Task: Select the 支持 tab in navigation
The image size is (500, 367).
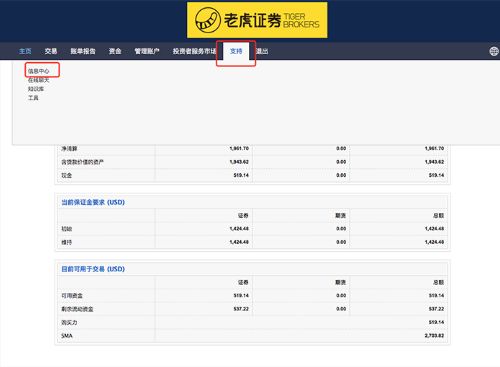Action: pyautogui.click(x=236, y=51)
